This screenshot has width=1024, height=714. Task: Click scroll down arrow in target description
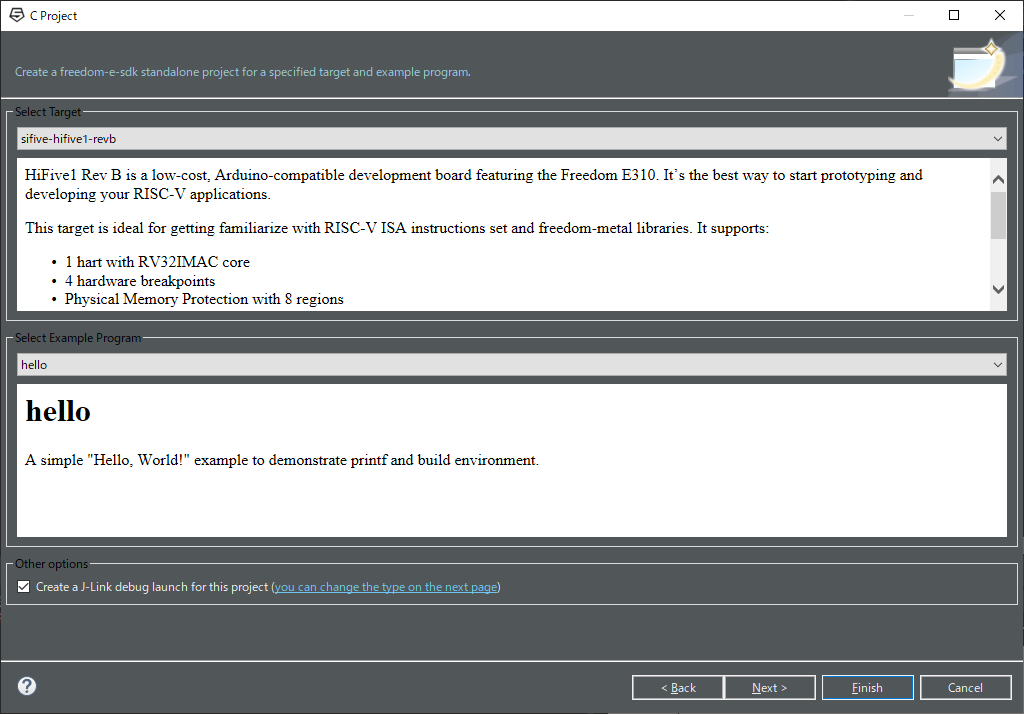click(998, 289)
